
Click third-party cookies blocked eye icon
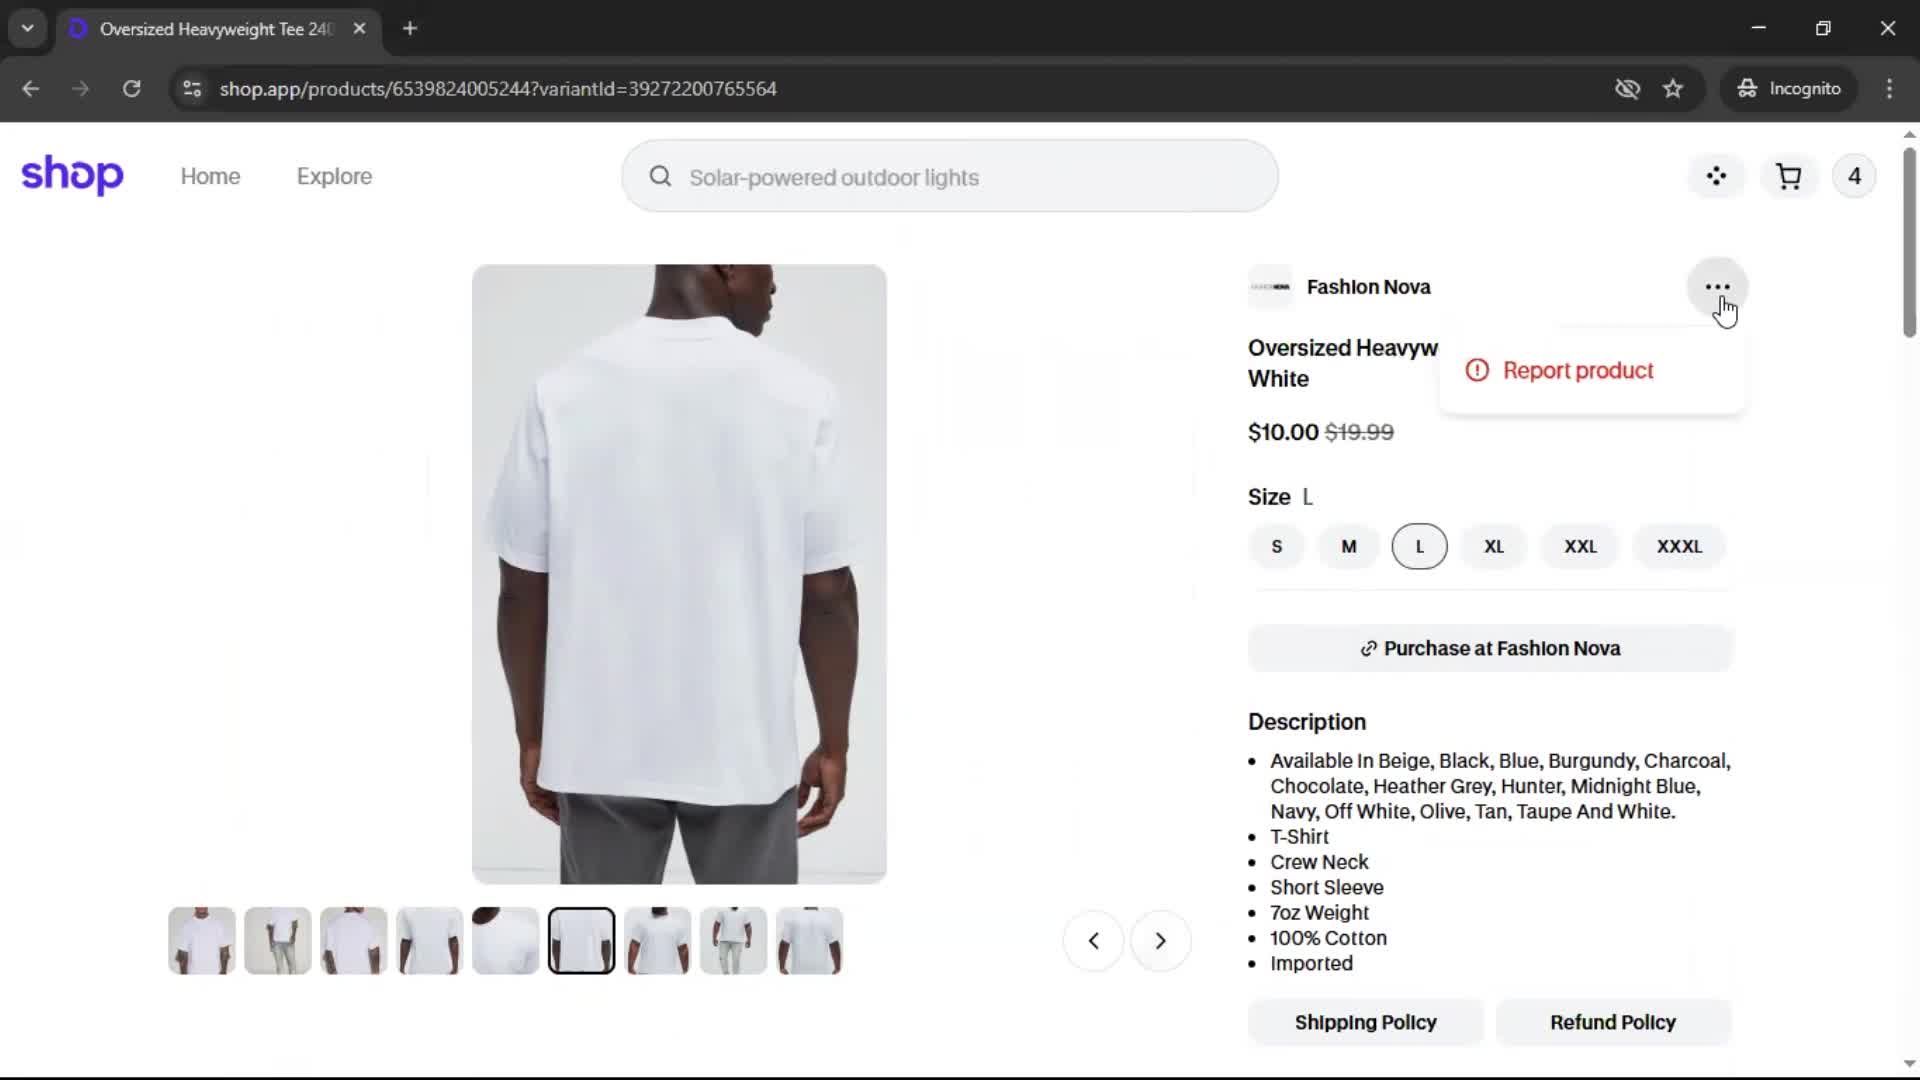click(1627, 89)
